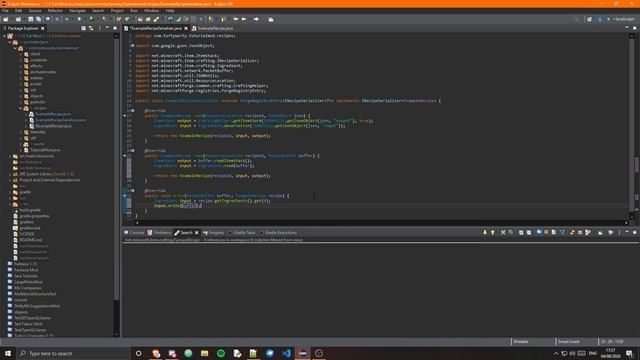Collapse the src/main/java source folder

click(10, 42)
